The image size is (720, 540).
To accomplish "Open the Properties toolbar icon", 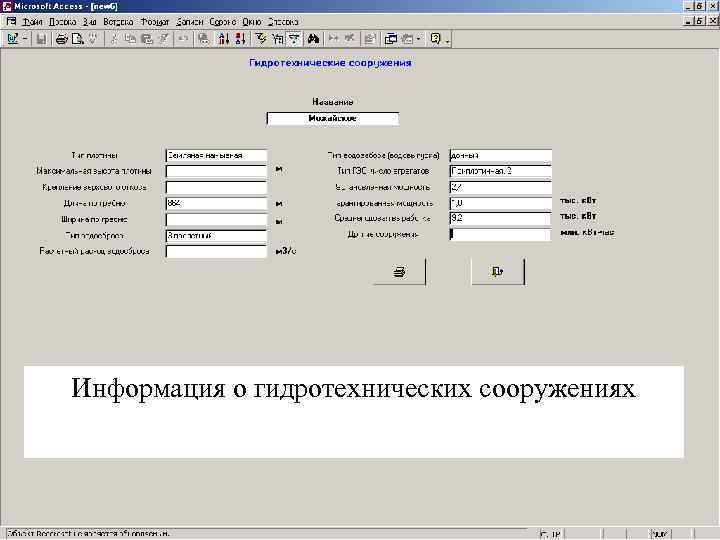I will pos(370,39).
